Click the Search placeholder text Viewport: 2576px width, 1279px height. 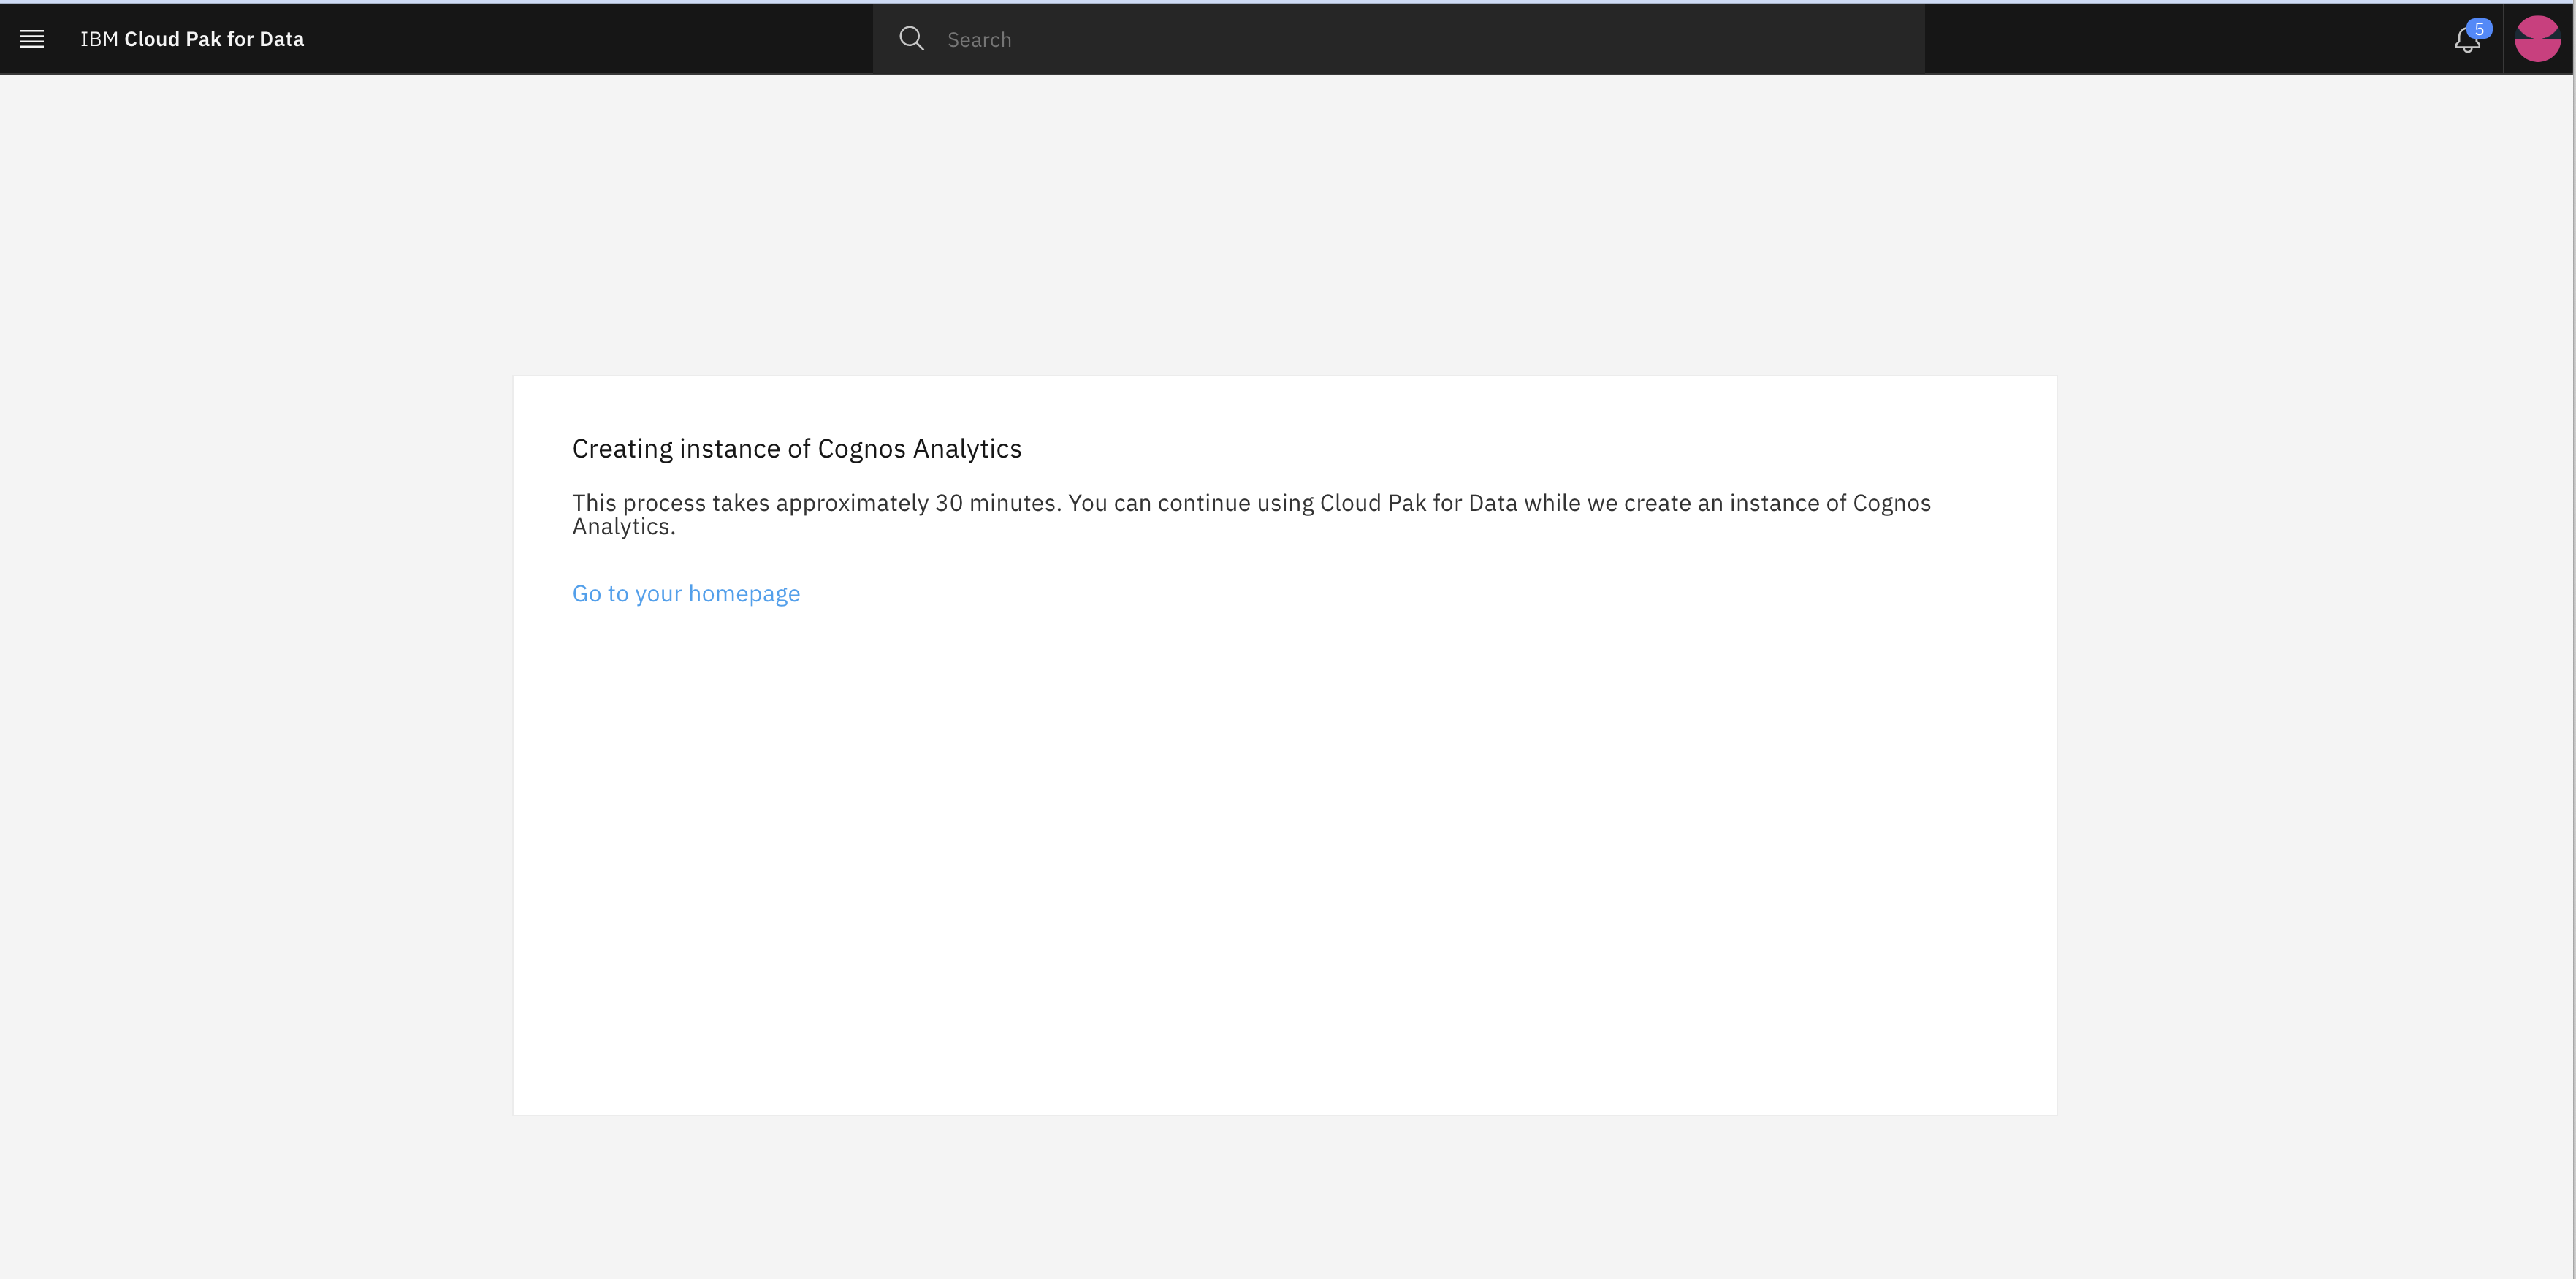pyautogui.click(x=979, y=40)
